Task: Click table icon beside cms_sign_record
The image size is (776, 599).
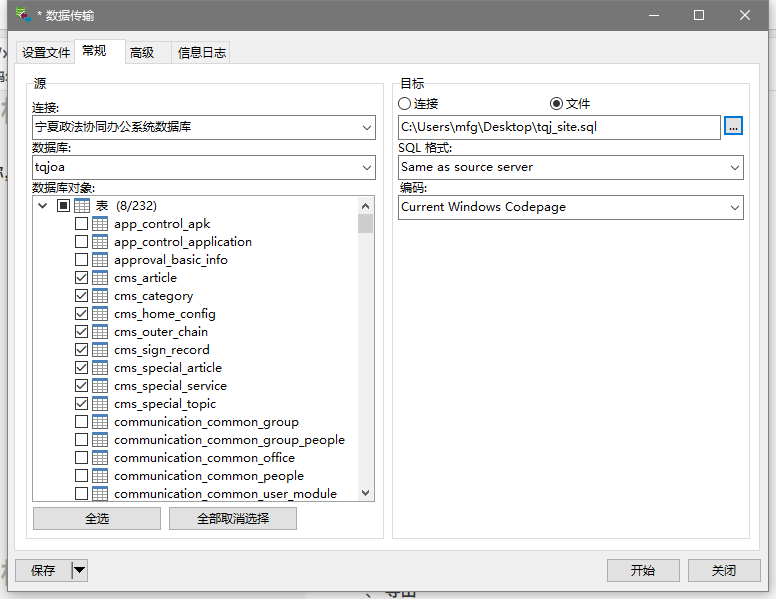Action: [x=100, y=349]
